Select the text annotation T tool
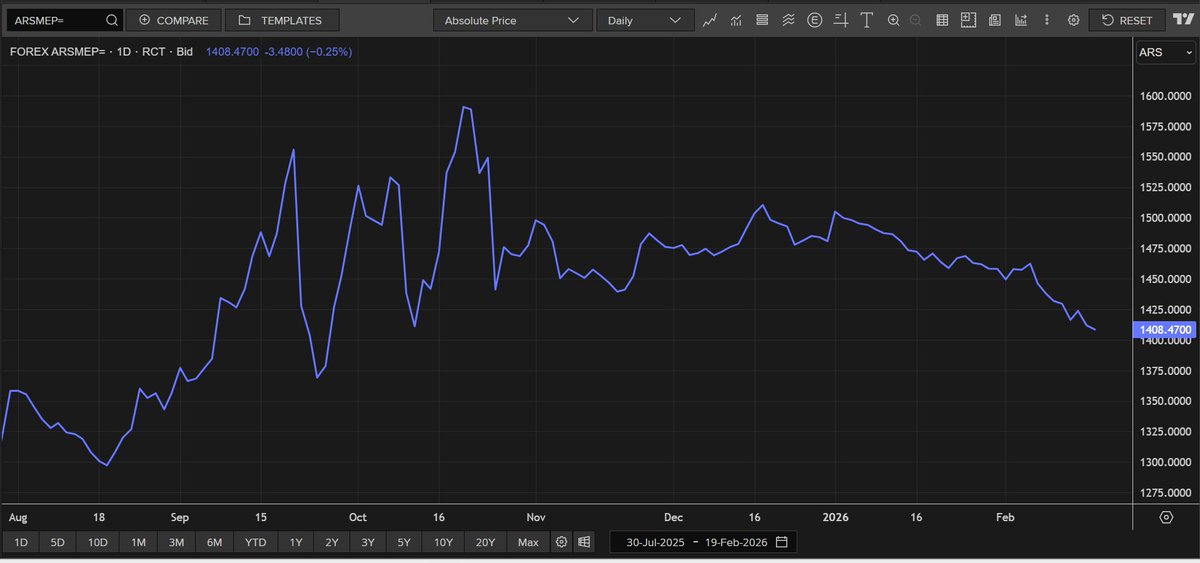Image resolution: width=1200 pixels, height=563 pixels. point(866,20)
